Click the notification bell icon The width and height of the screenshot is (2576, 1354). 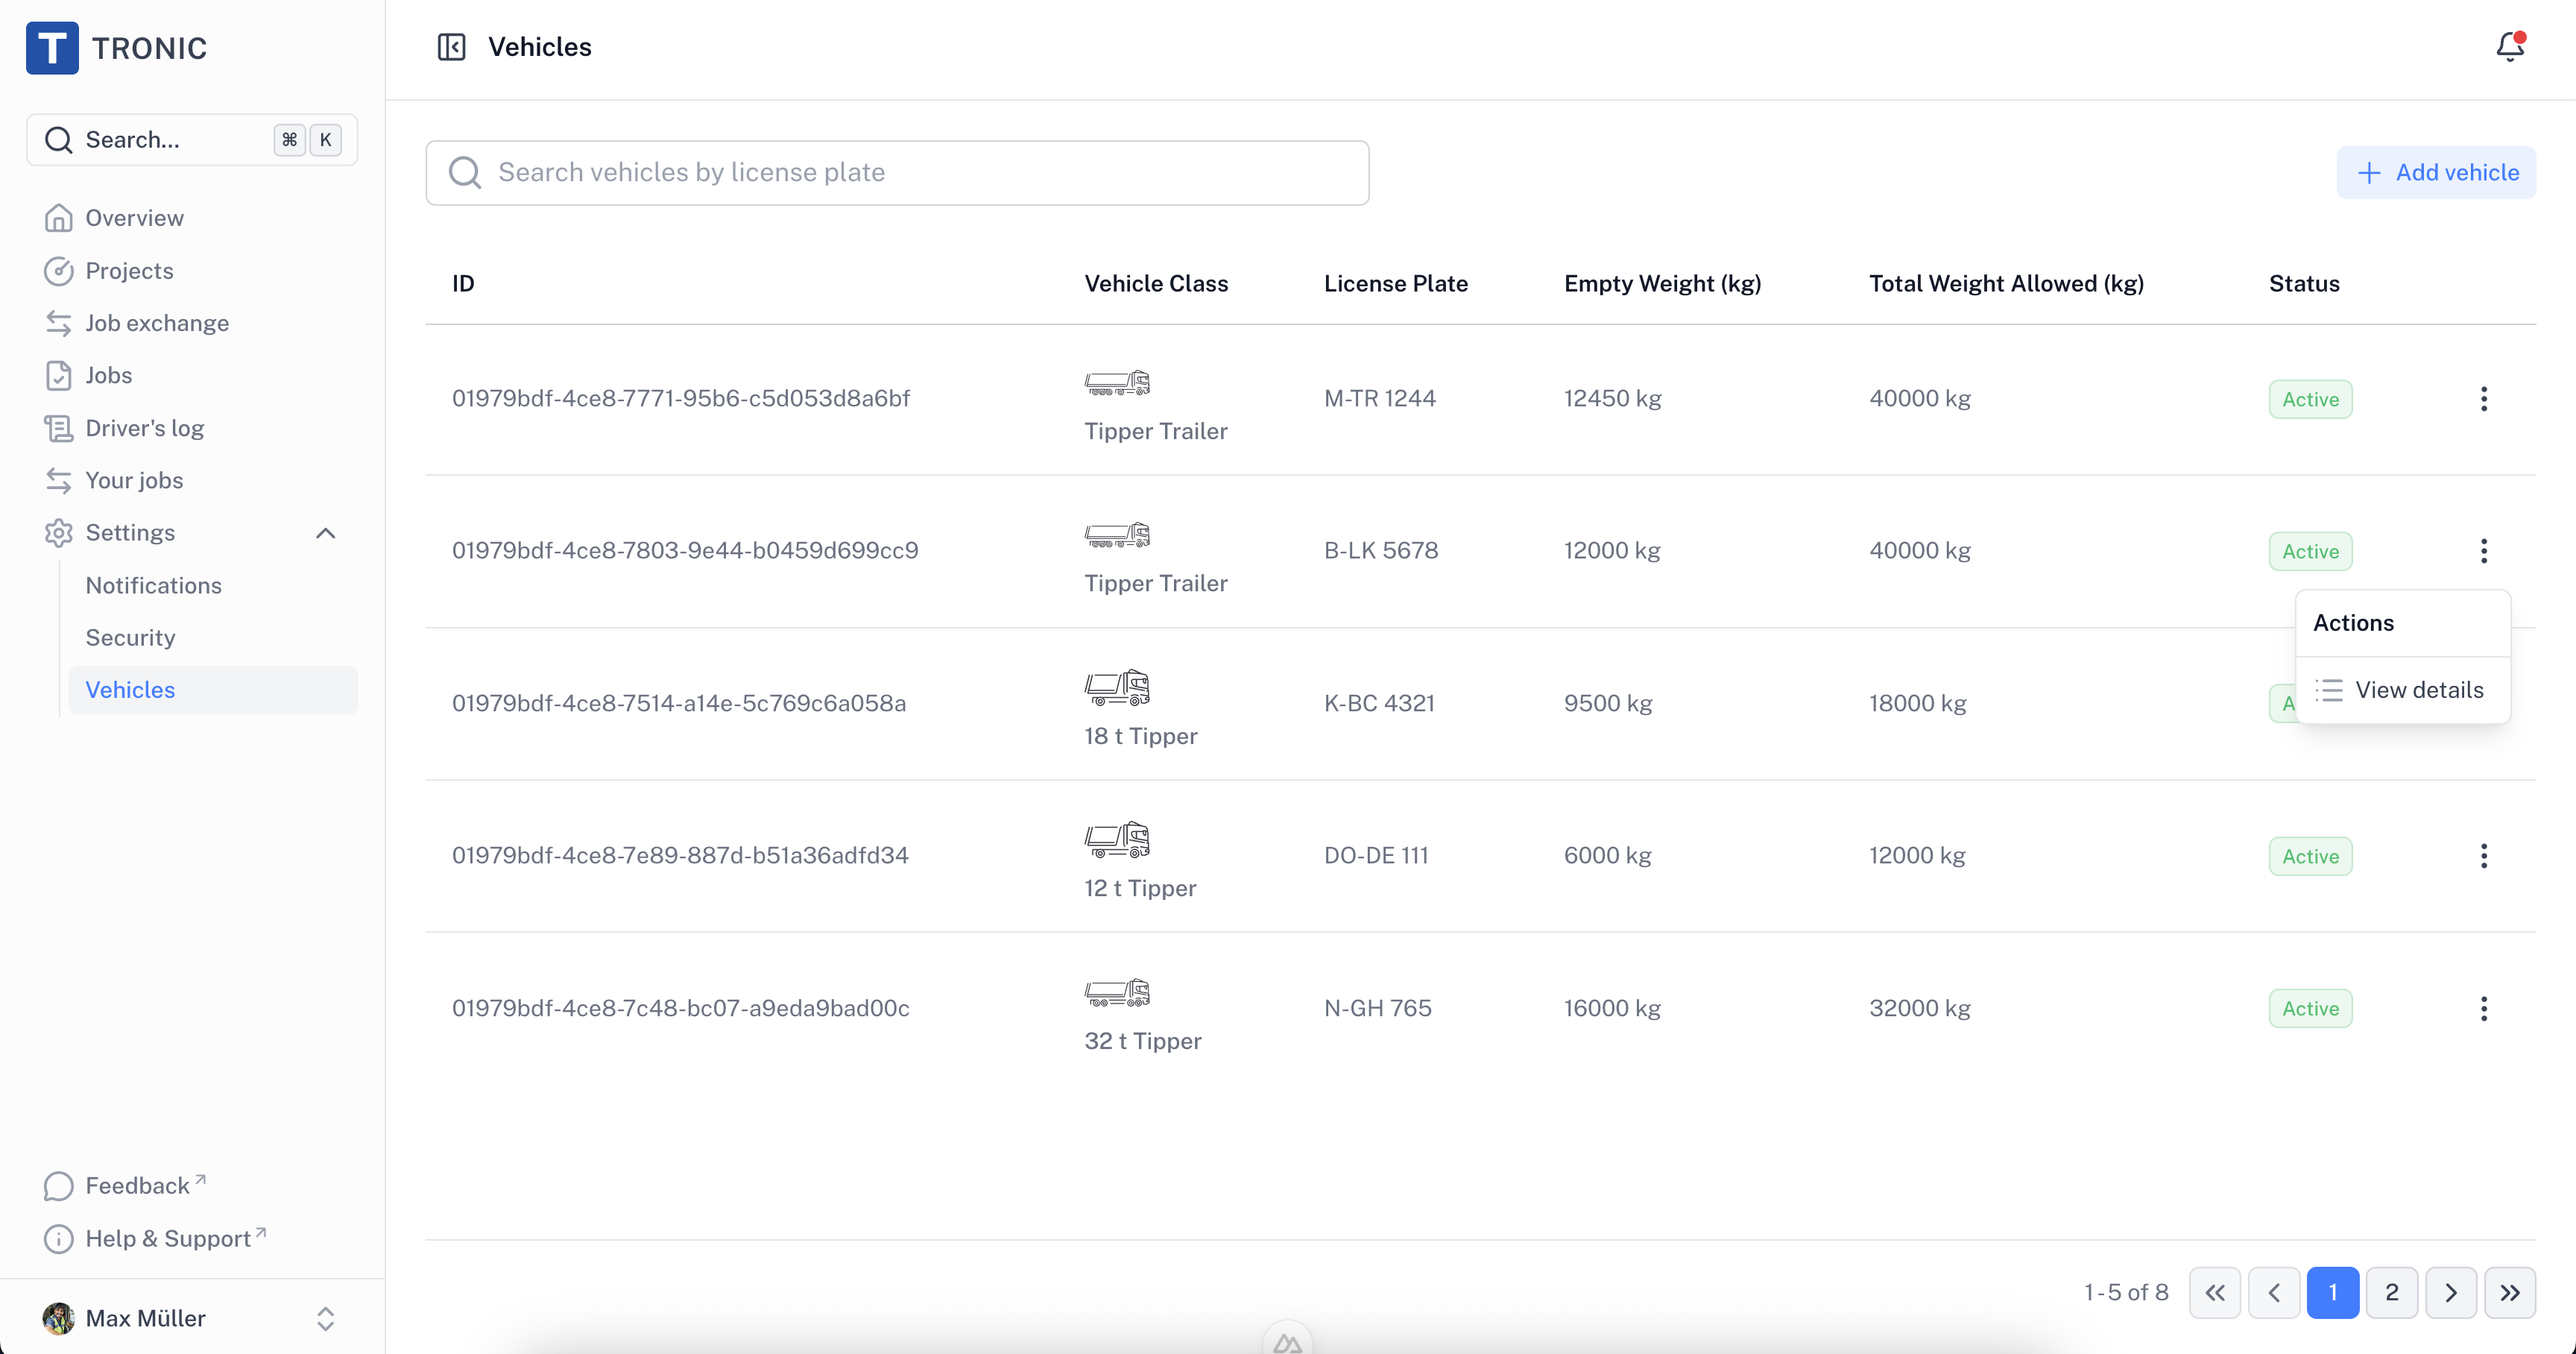point(2509,47)
